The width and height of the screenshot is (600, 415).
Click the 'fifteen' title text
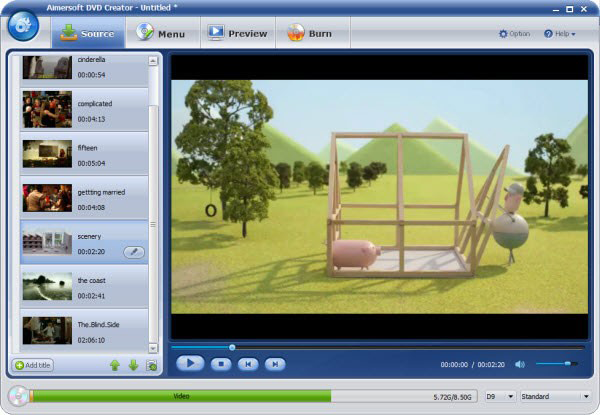coord(87,148)
